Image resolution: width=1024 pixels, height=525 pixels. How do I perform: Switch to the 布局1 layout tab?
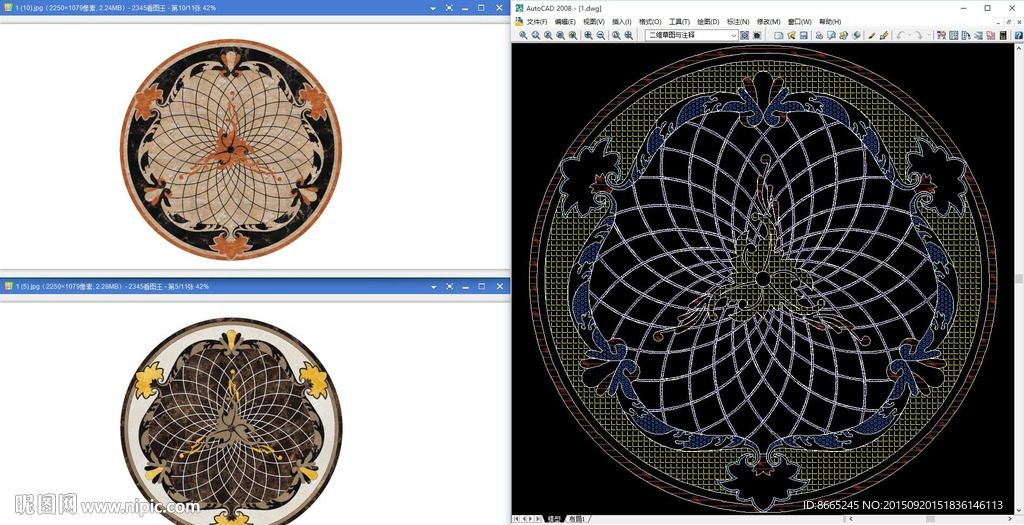tap(577, 519)
